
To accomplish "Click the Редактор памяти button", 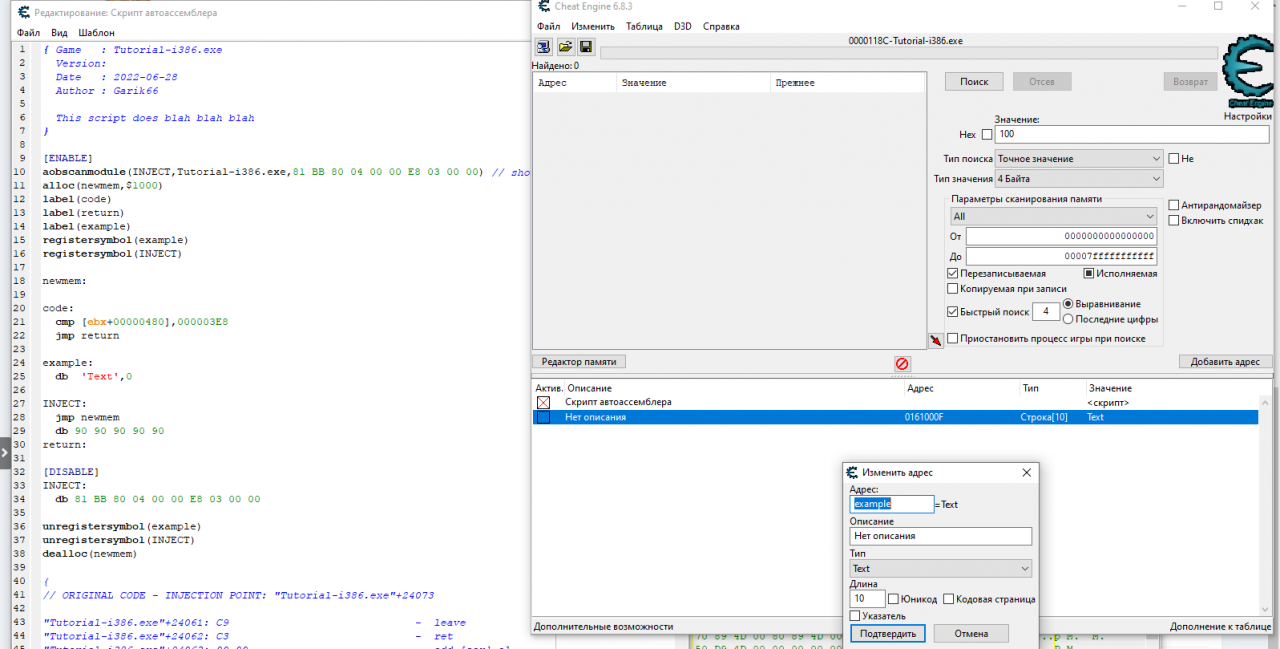I will click(x=579, y=362).
